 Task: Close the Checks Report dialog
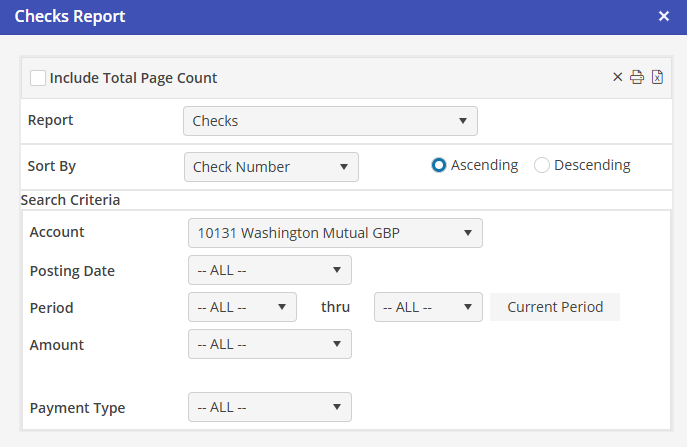pyautogui.click(x=664, y=17)
